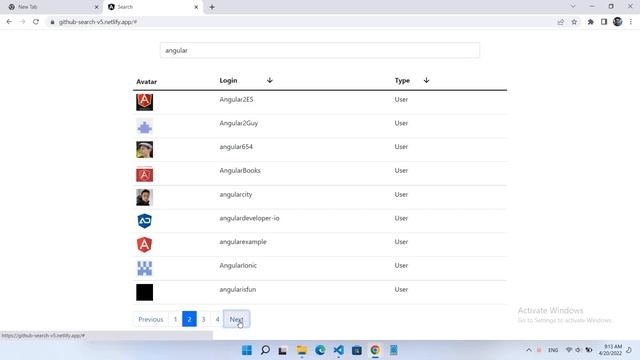The width and height of the screenshot is (640, 360).
Task: Close the New Tab tab
Action: (x=97, y=7)
